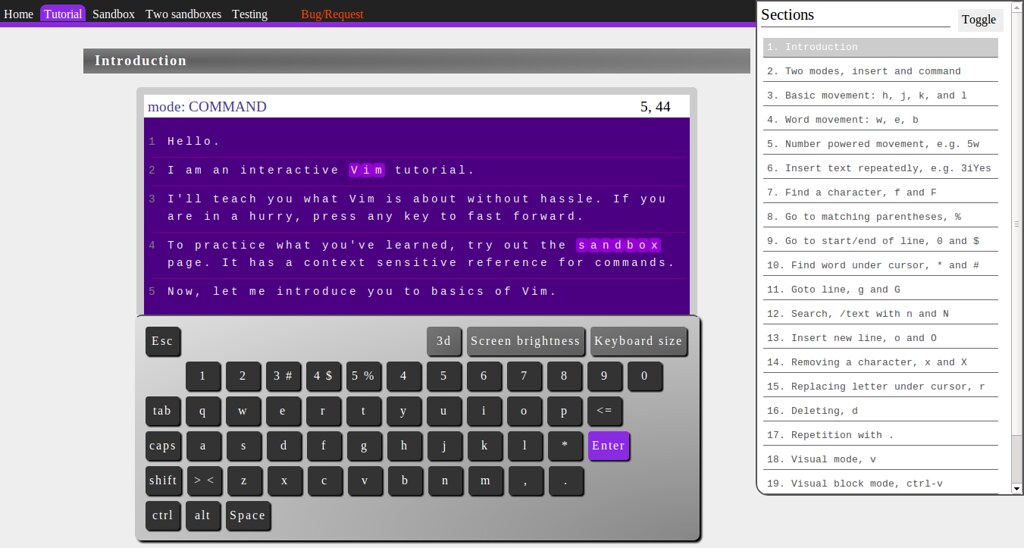The height and width of the screenshot is (548, 1024).
Task: Adjust Screen brightness setting
Action: 525,341
